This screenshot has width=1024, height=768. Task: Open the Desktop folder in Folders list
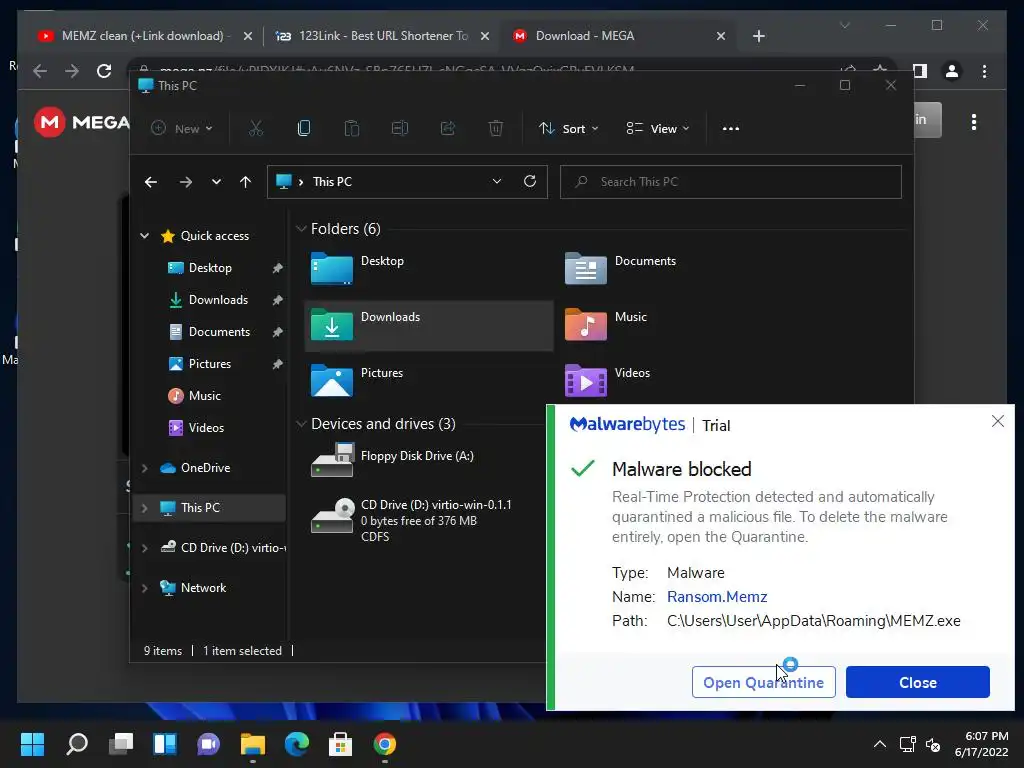tap(357, 269)
